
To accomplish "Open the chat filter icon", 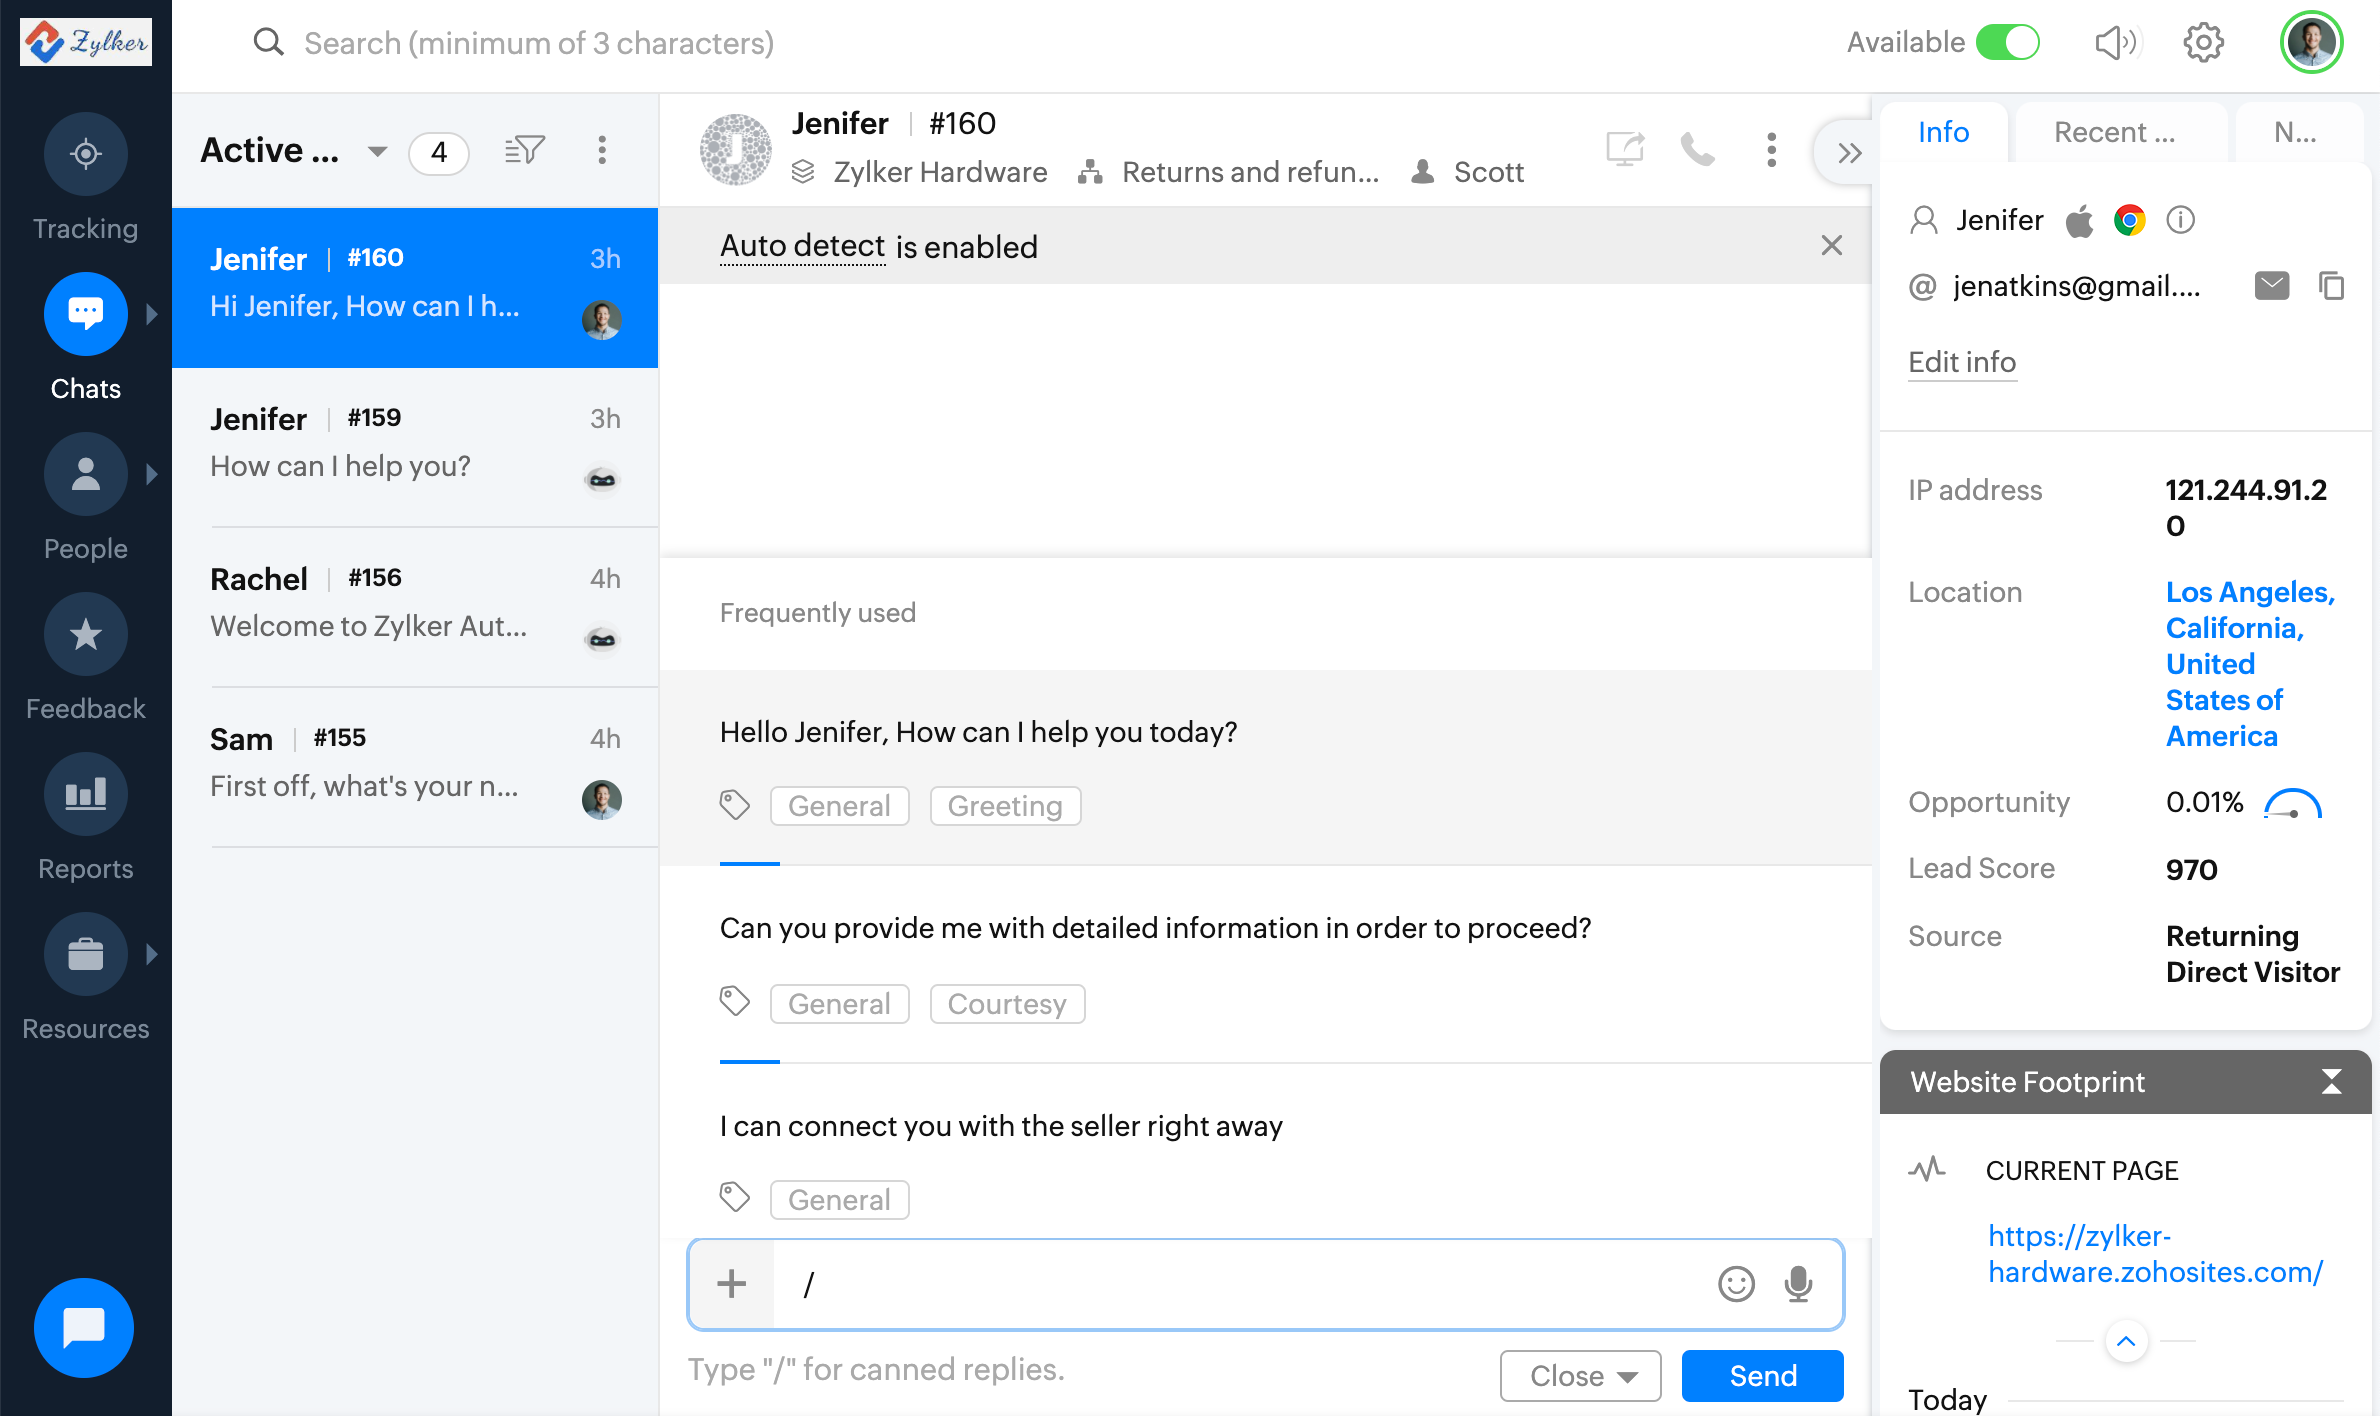I will pos(524,151).
